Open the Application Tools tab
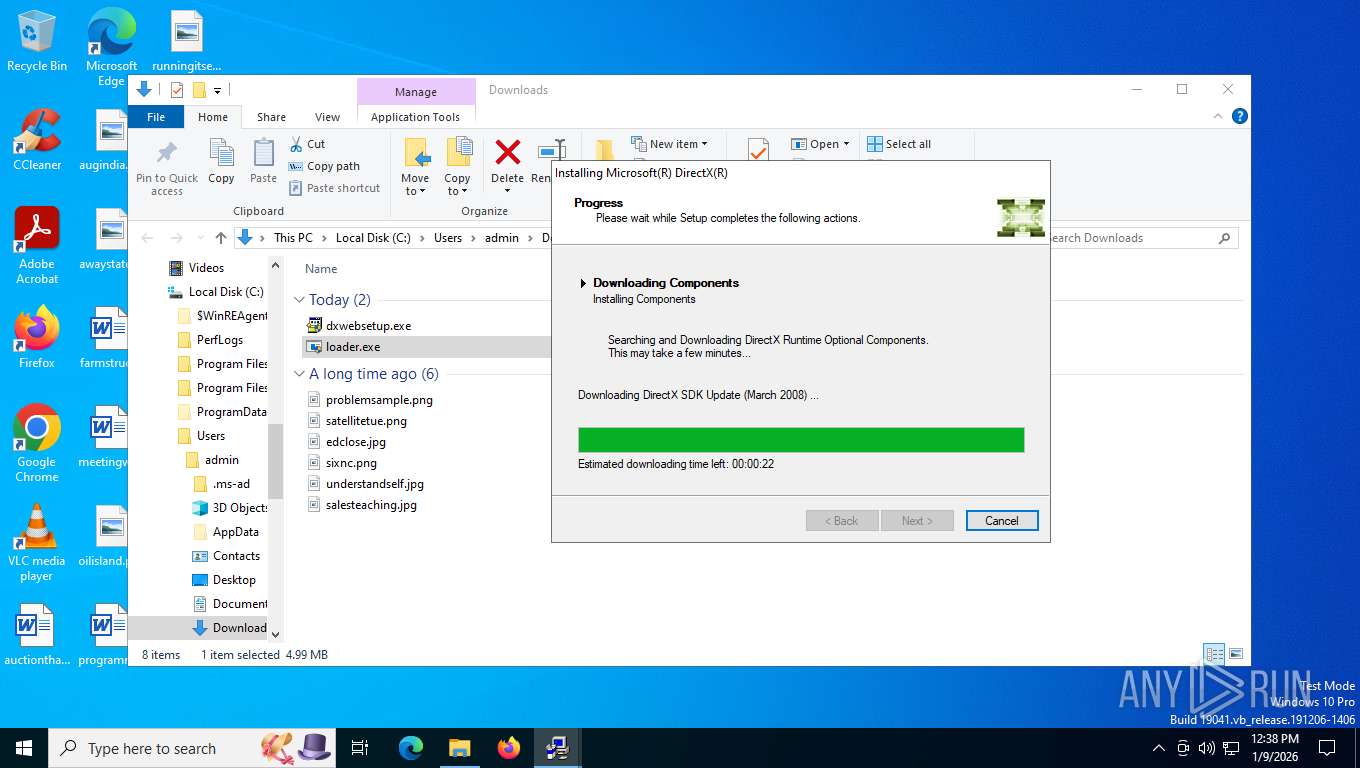Screen dimensions: 1360x768 pos(415,117)
